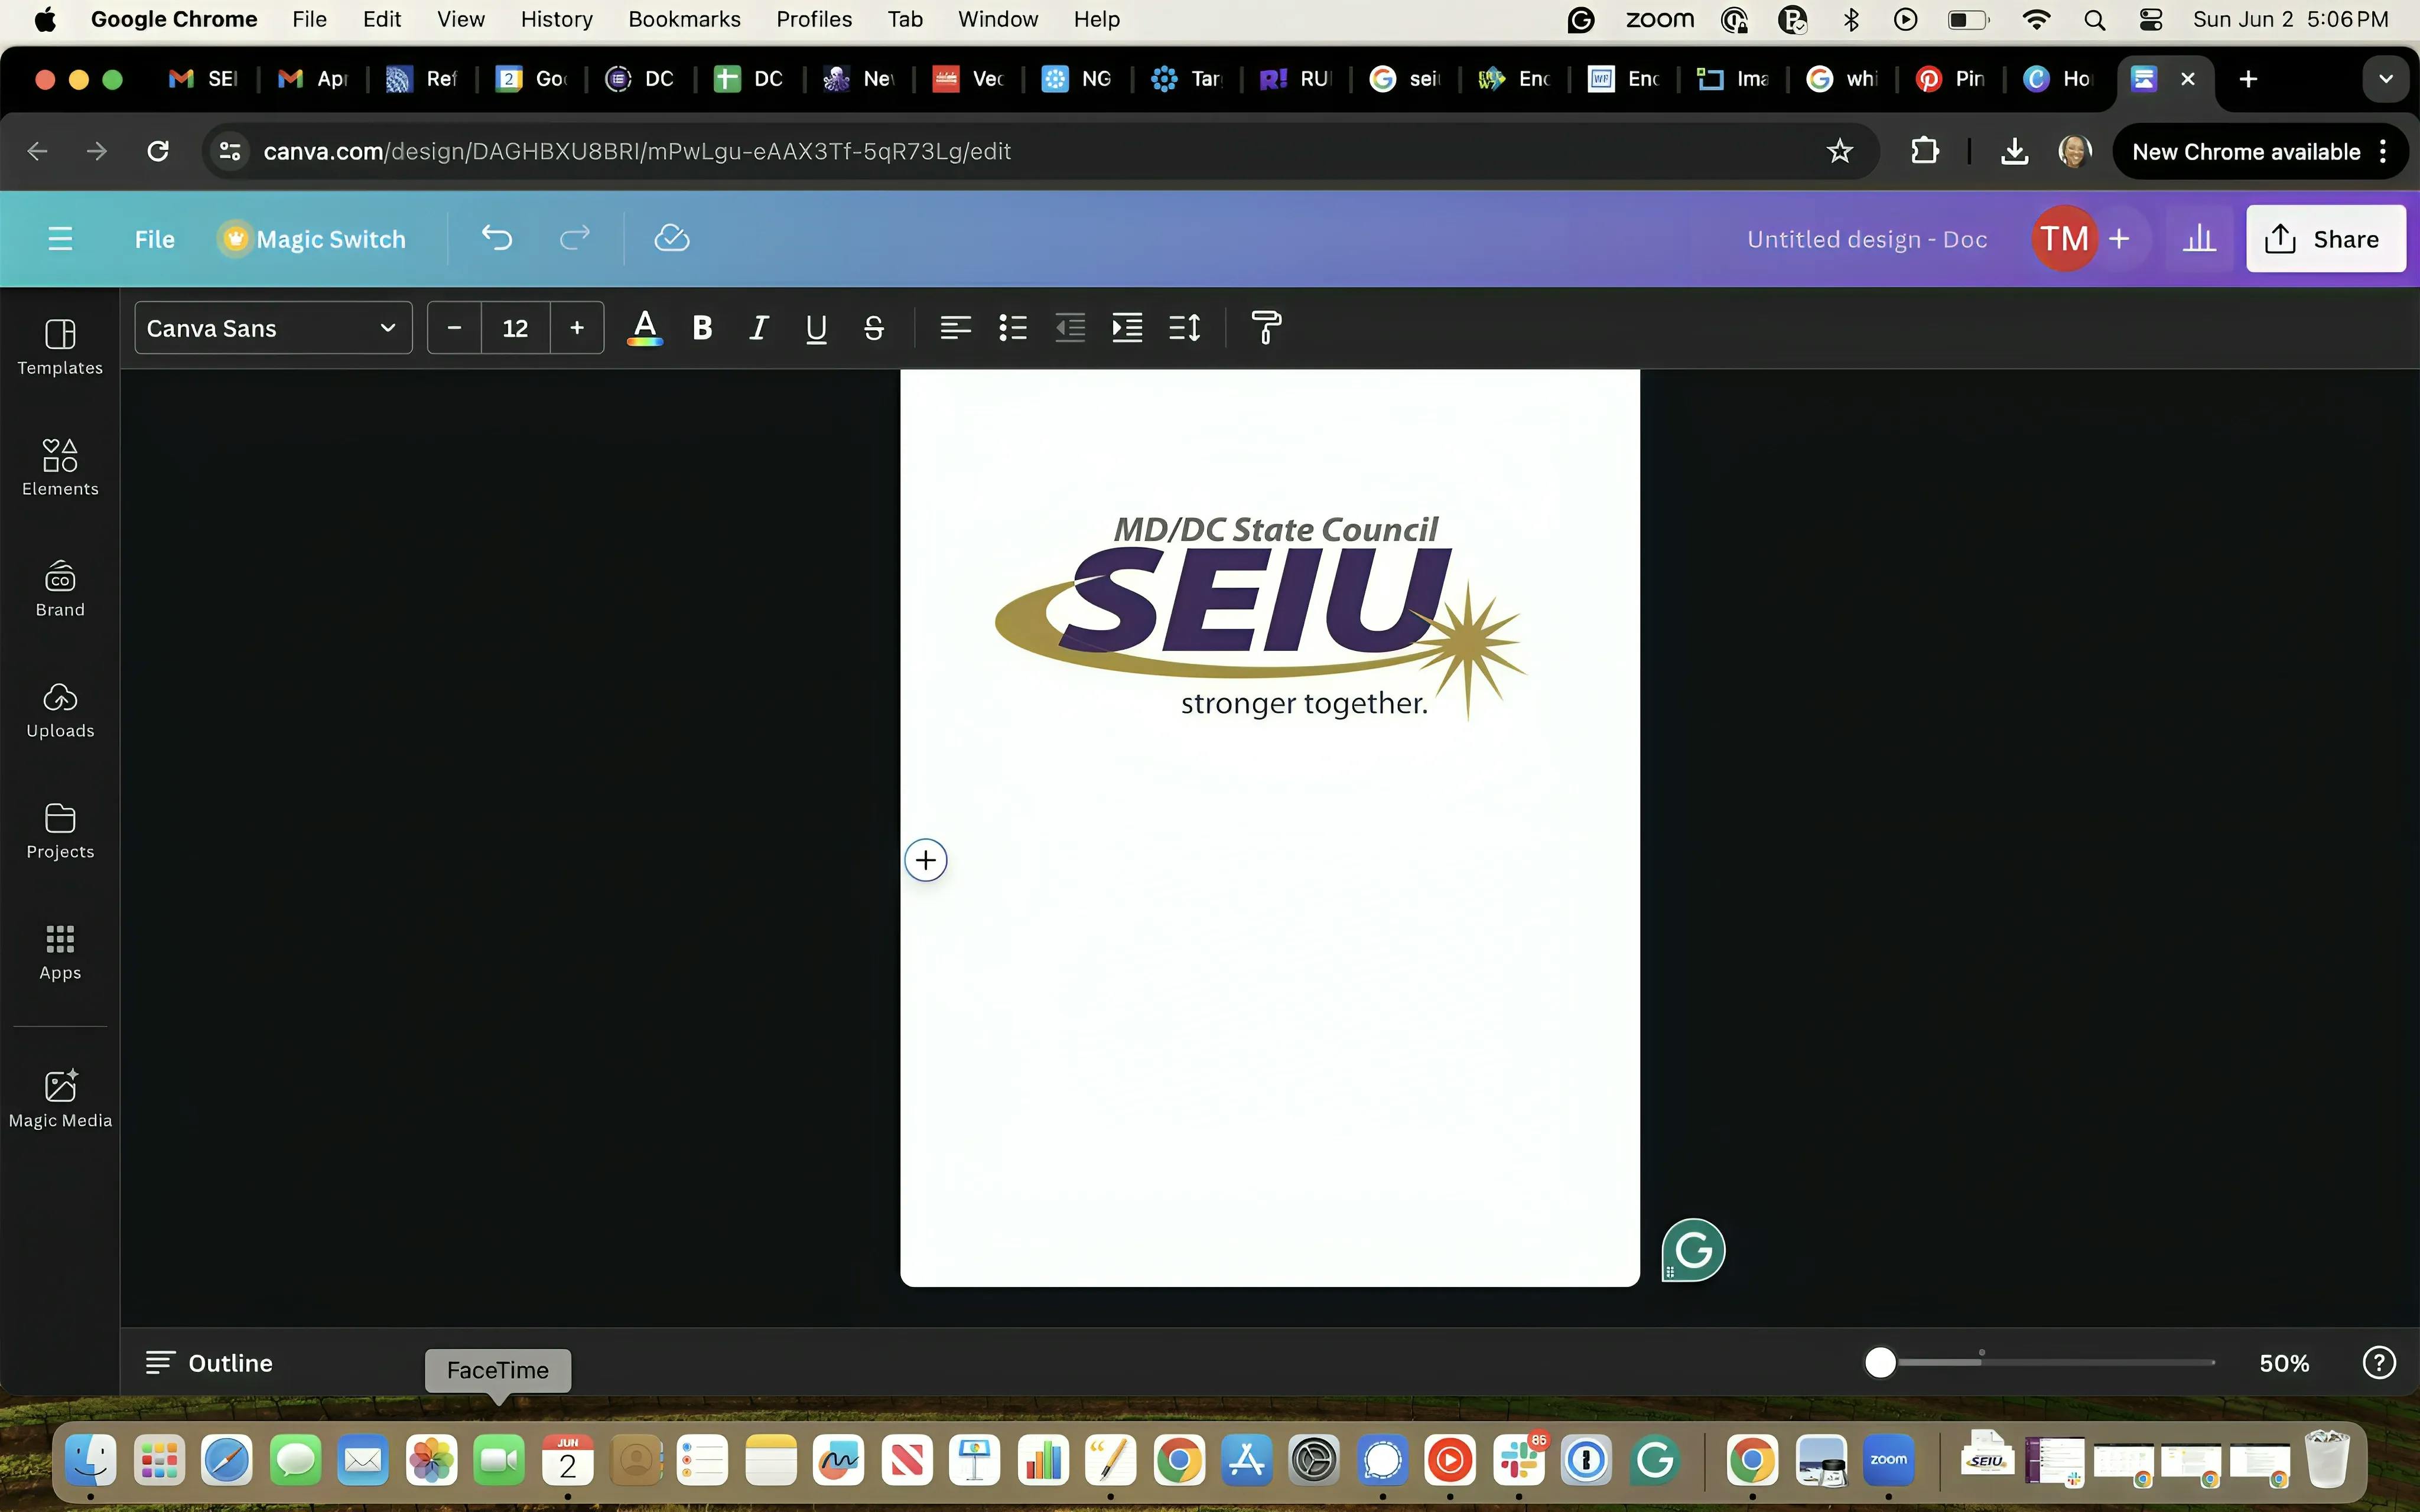Click the font size field showing 12
2420x1512 pixels.
click(x=515, y=327)
